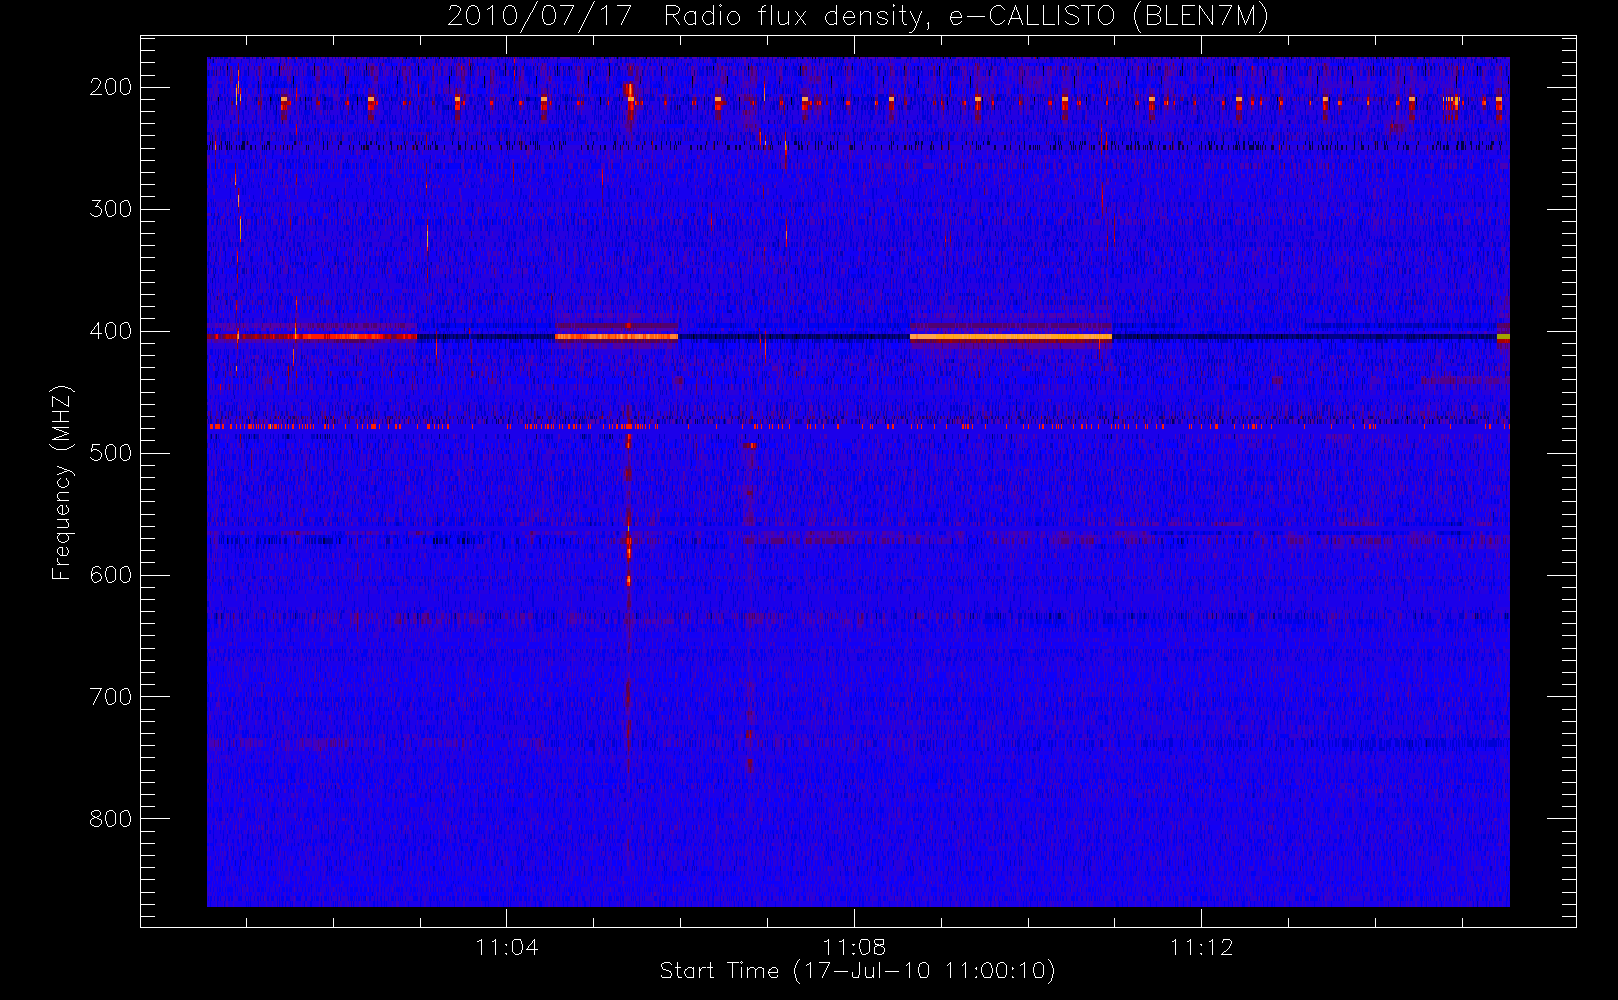Click the orange emission band near 11:05 at 400 MHz
Viewport: 1618px width, 1000px height.
pos(616,337)
